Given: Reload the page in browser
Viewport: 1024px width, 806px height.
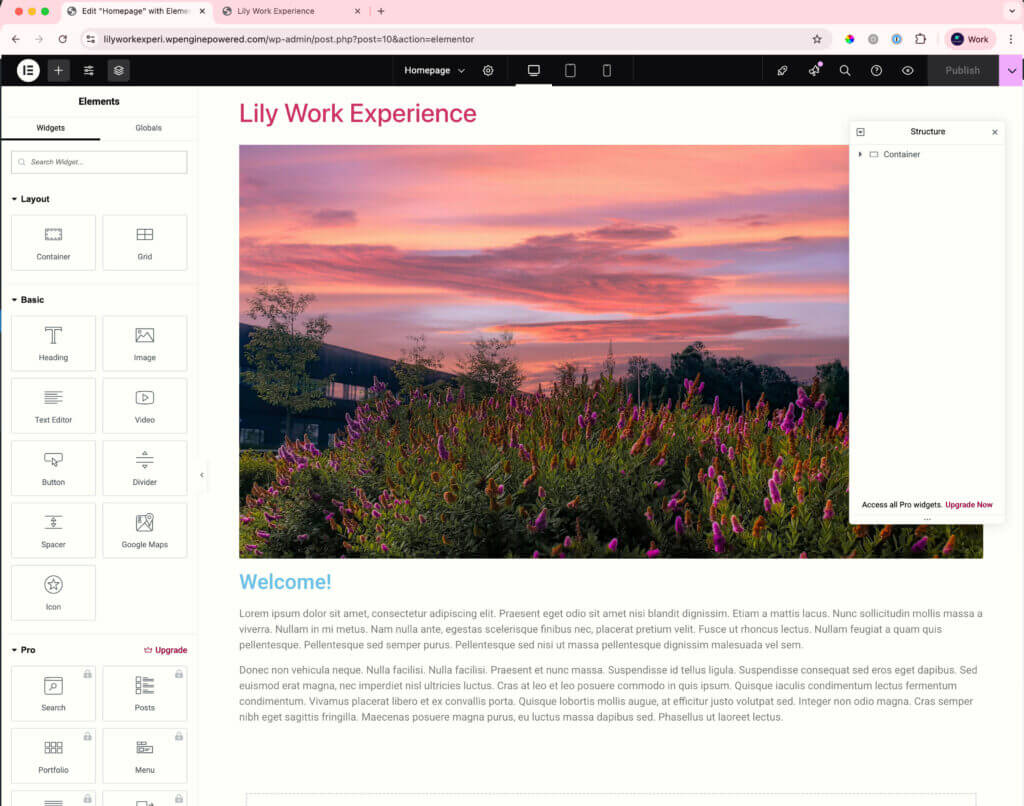Looking at the screenshot, I should pyautogui.click(x=63, y=39).
